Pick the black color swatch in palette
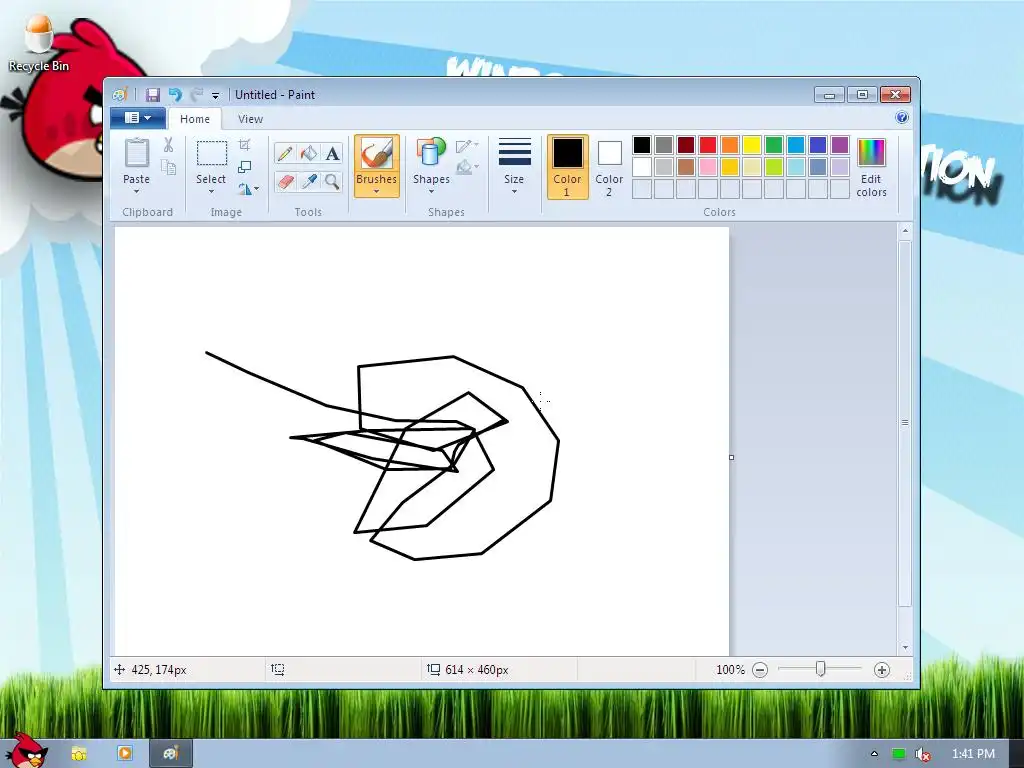The image size is (1024, 768). [x=642, y=145]
